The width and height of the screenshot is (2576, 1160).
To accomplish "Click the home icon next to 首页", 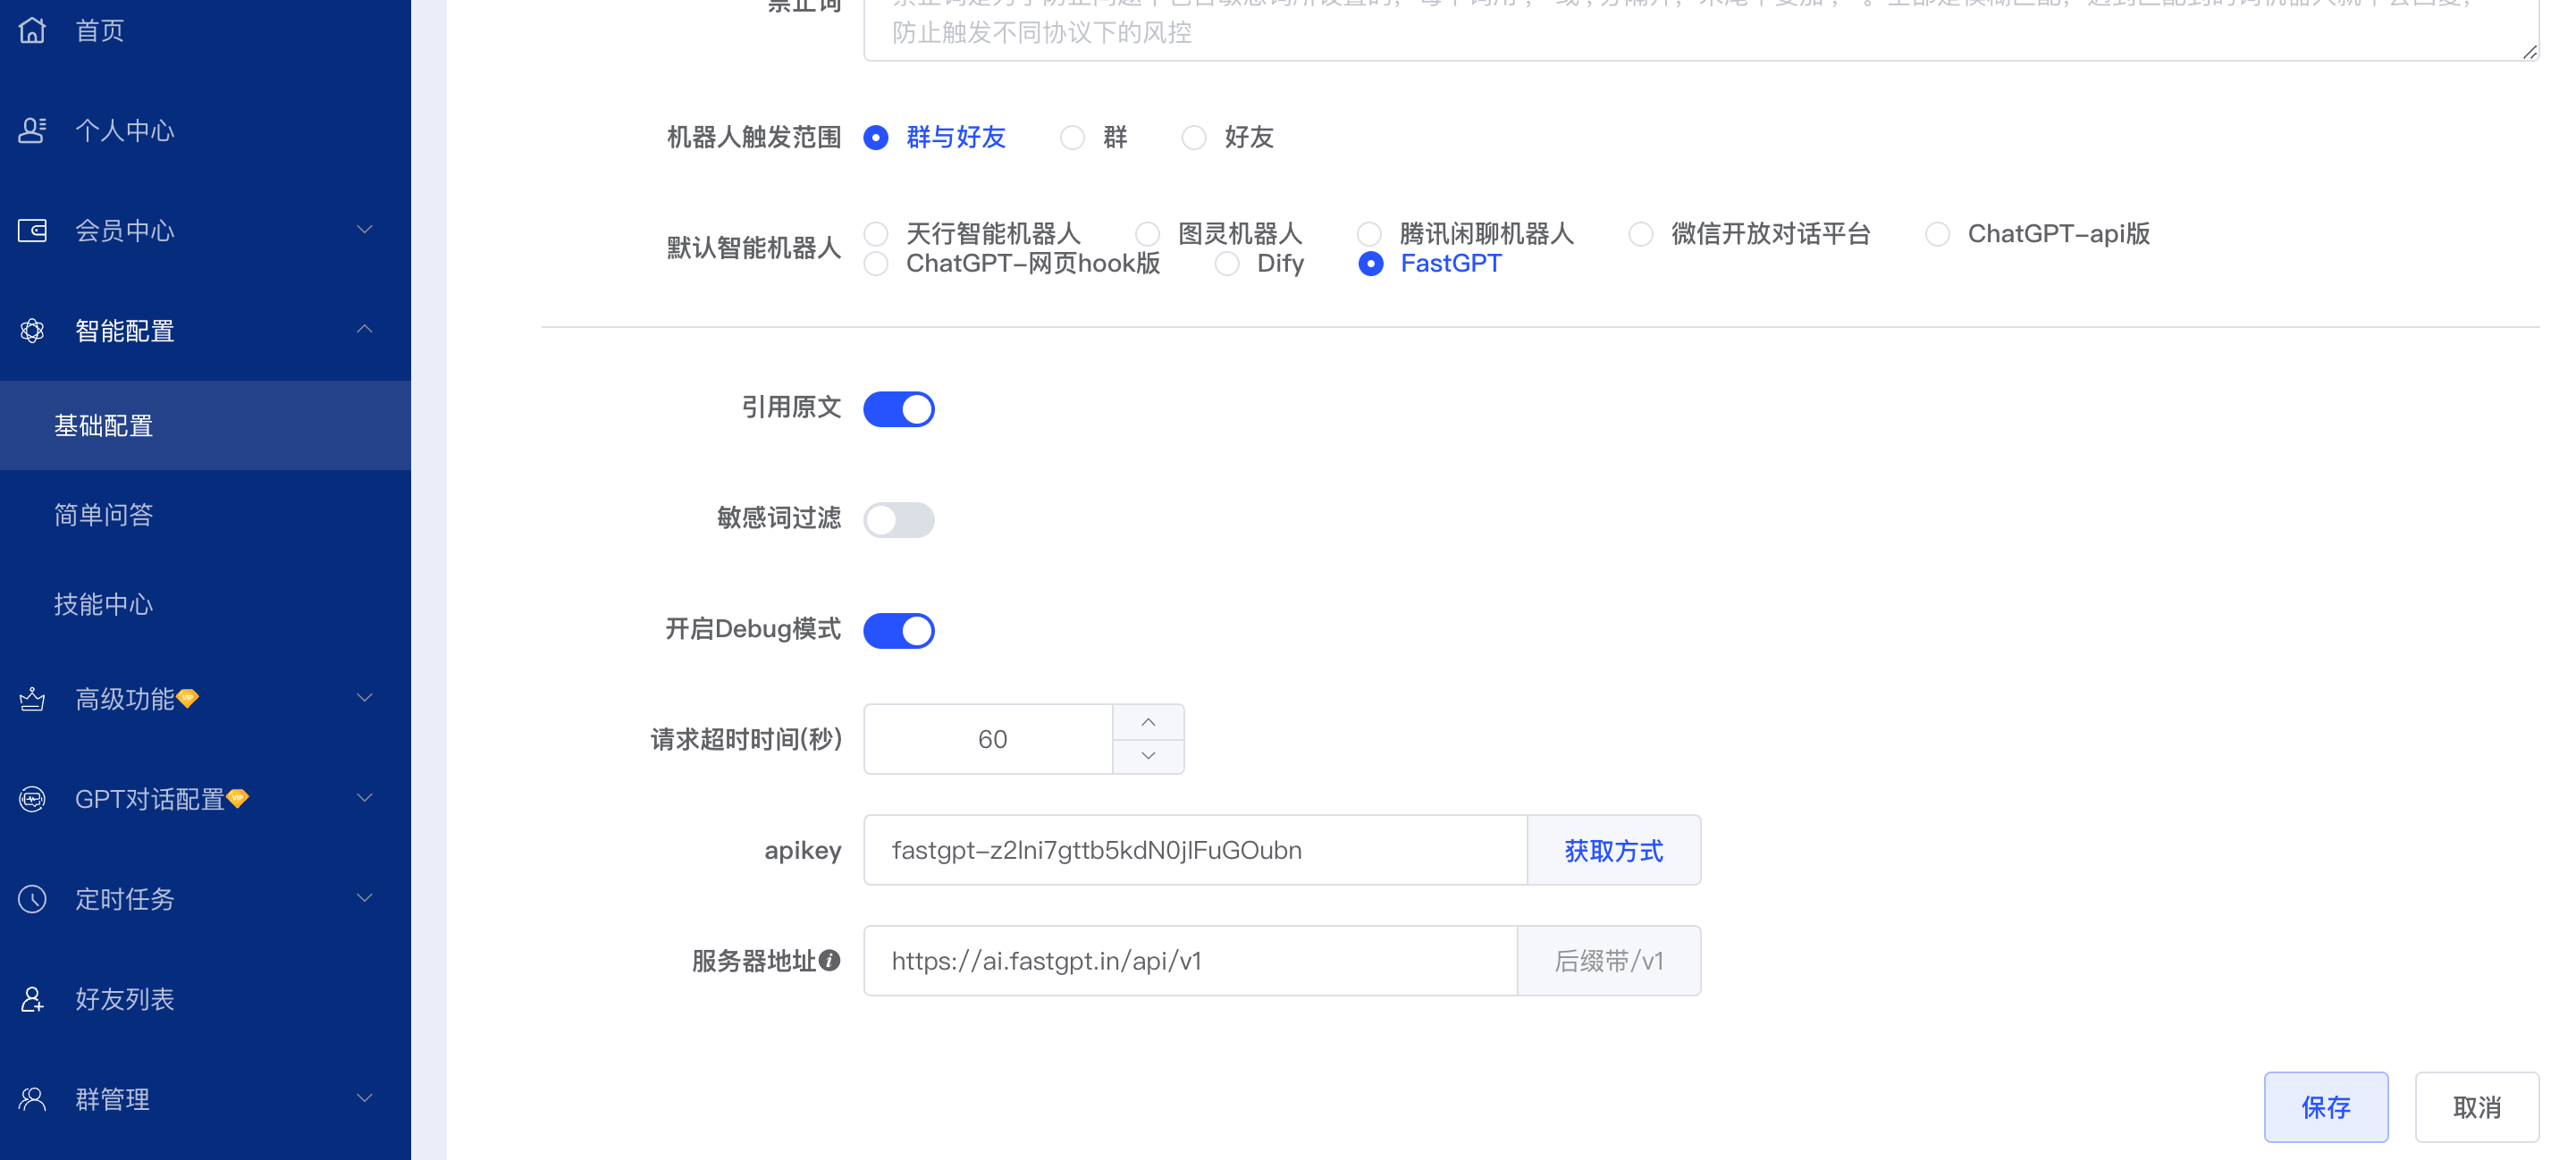I will 33,30.
